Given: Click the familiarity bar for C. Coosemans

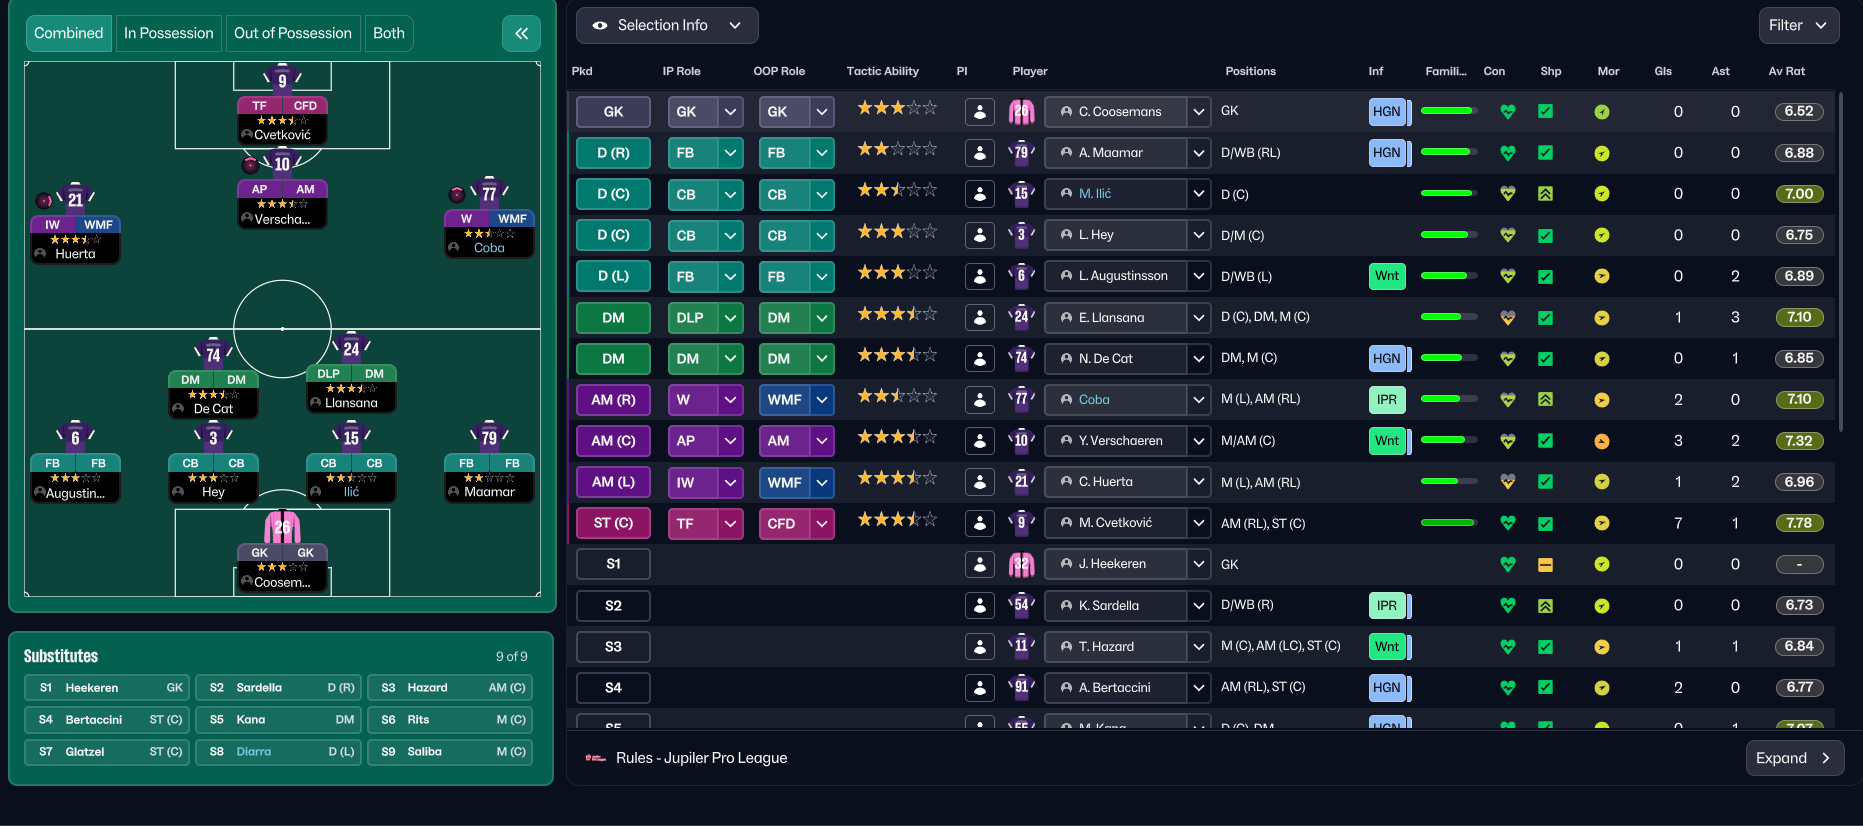Looking at the screenshot, I should tap(1448, 111).
